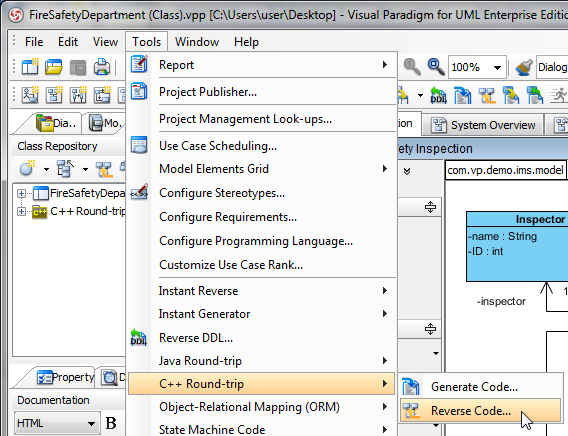Open the Dialog font dropdown
This screenshot has width=568, height=436.
point(552,67)
